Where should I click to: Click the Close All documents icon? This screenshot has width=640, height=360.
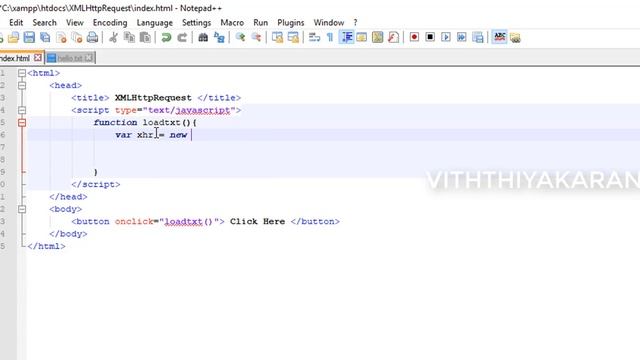pos(77,38)
